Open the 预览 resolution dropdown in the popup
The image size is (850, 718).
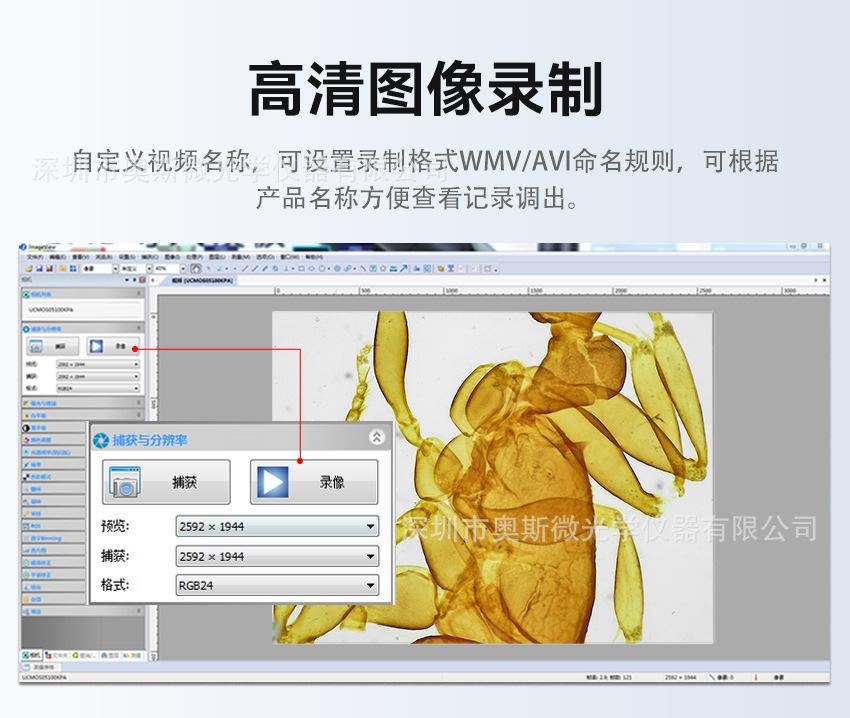point(371,526)
